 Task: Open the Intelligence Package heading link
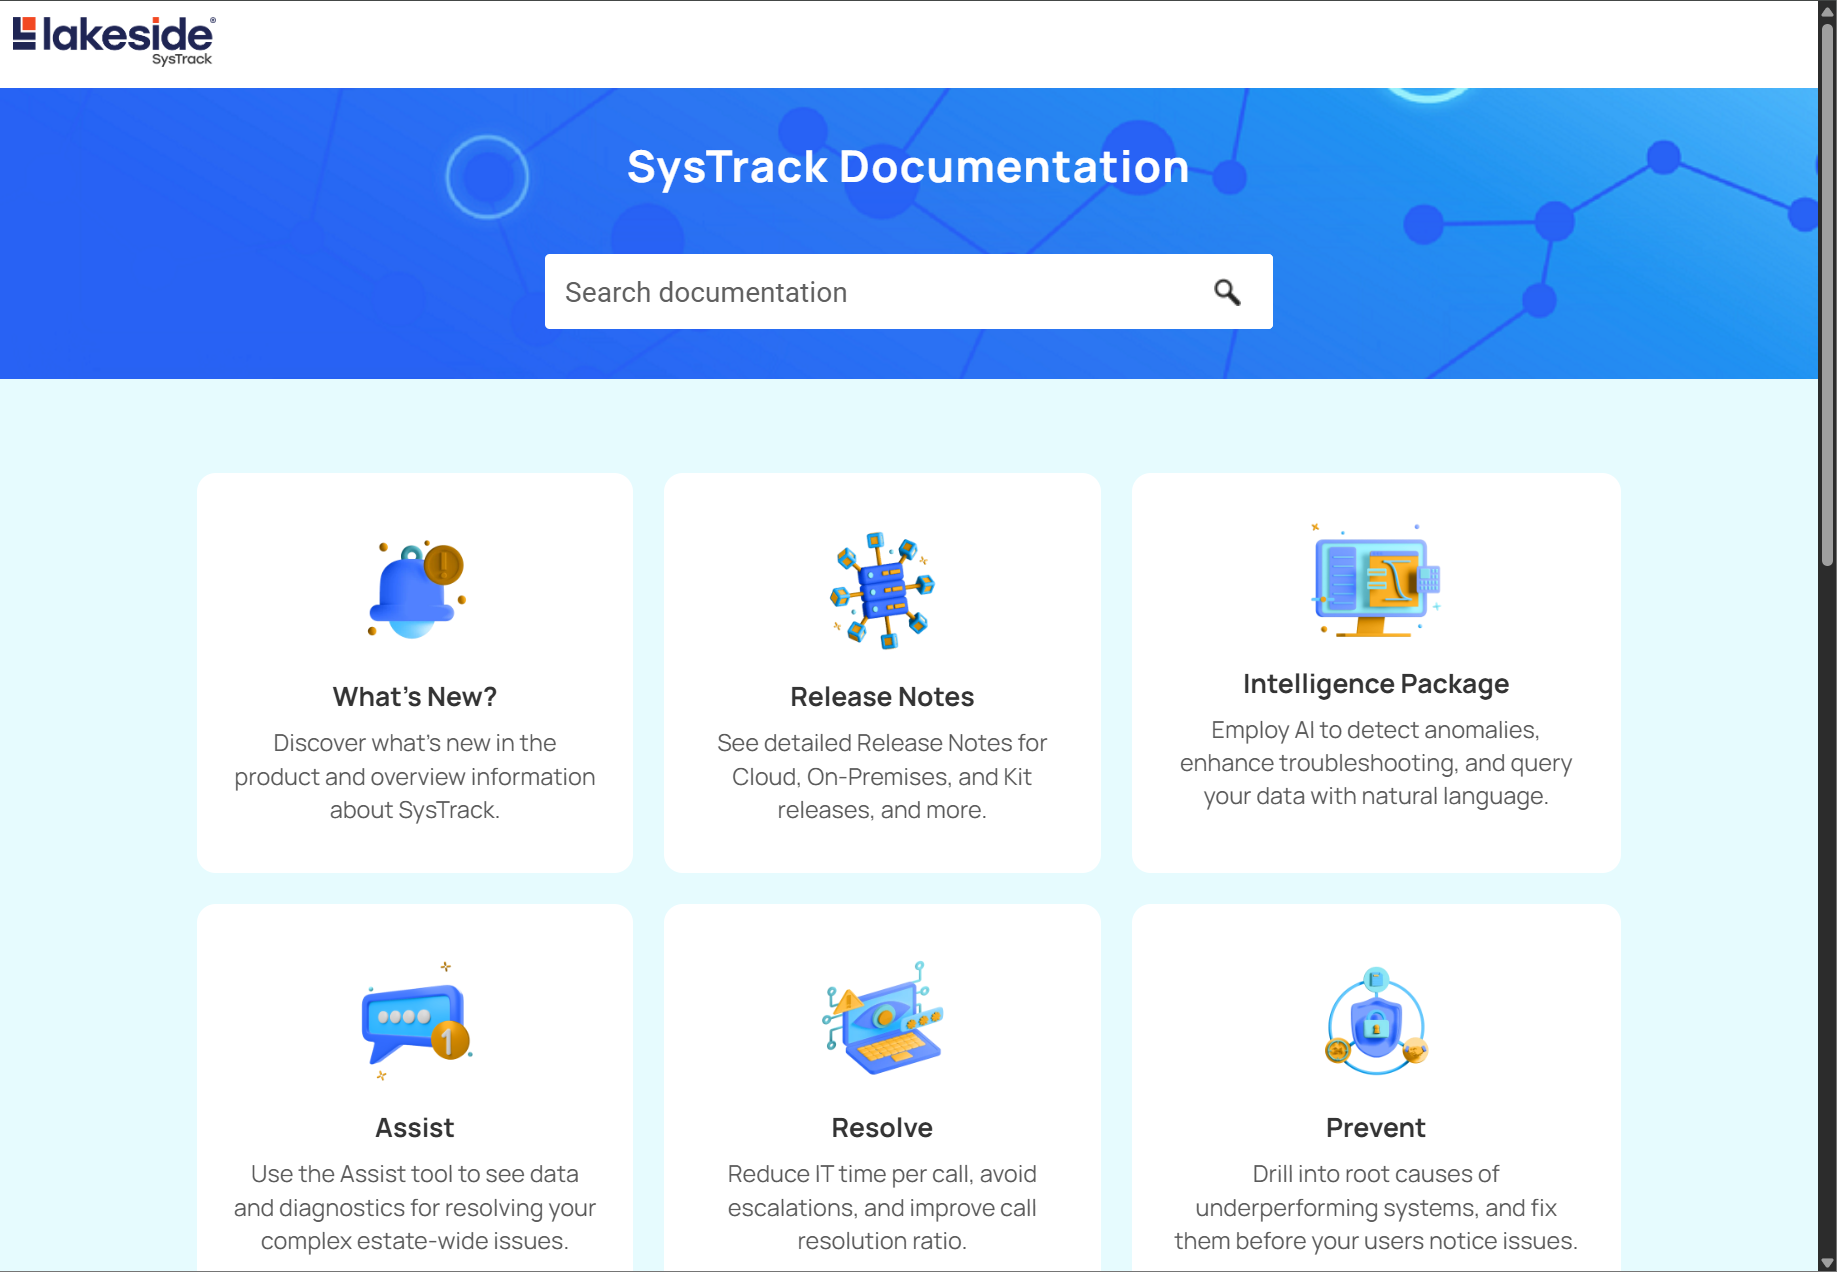1376,684
